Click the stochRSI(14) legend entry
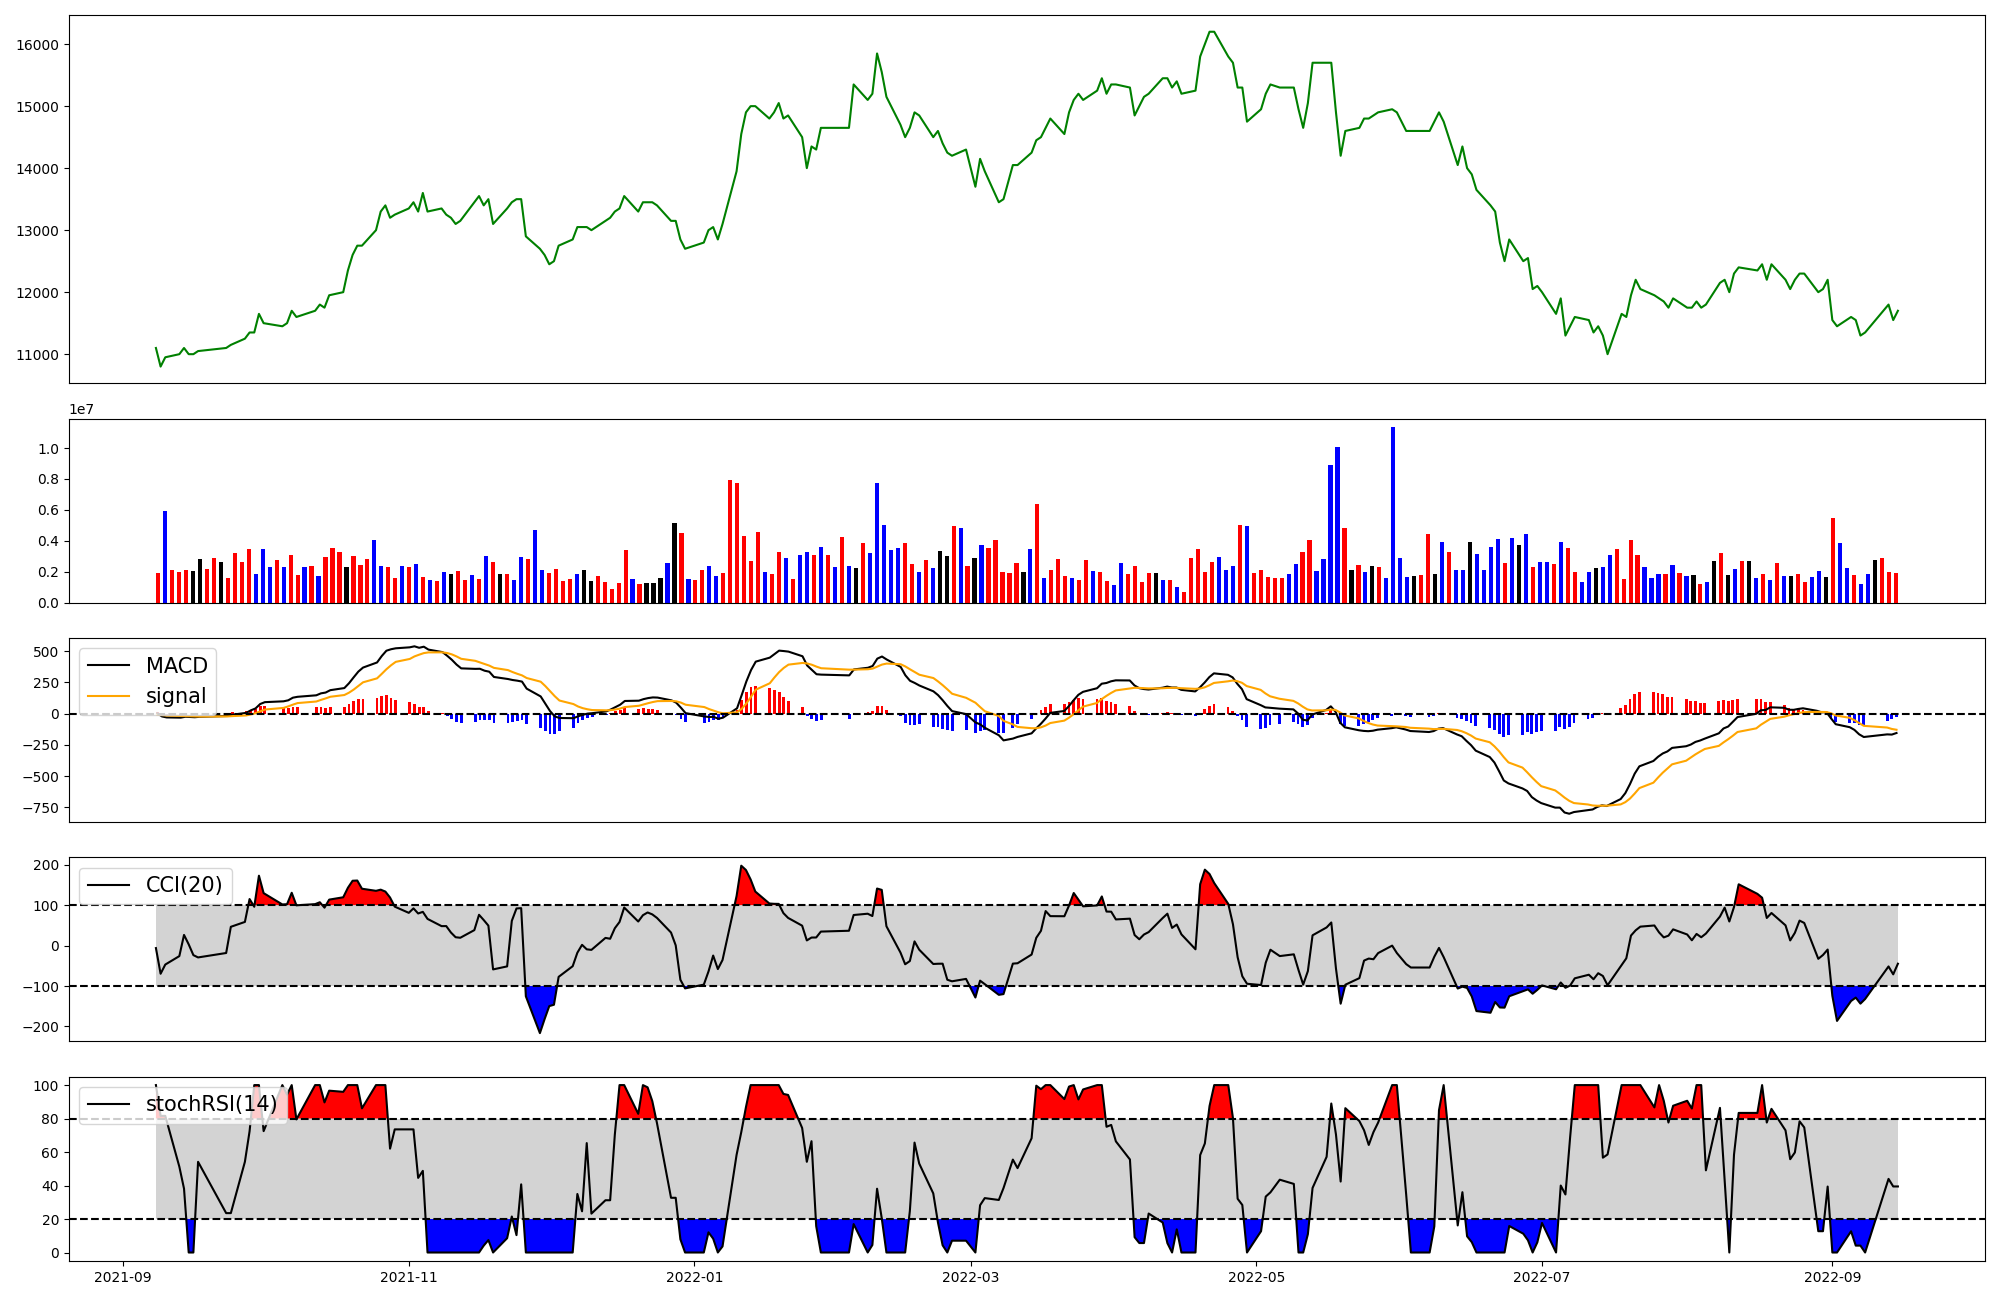Screen dimensions: 2000x1300 coord(211,1104)
